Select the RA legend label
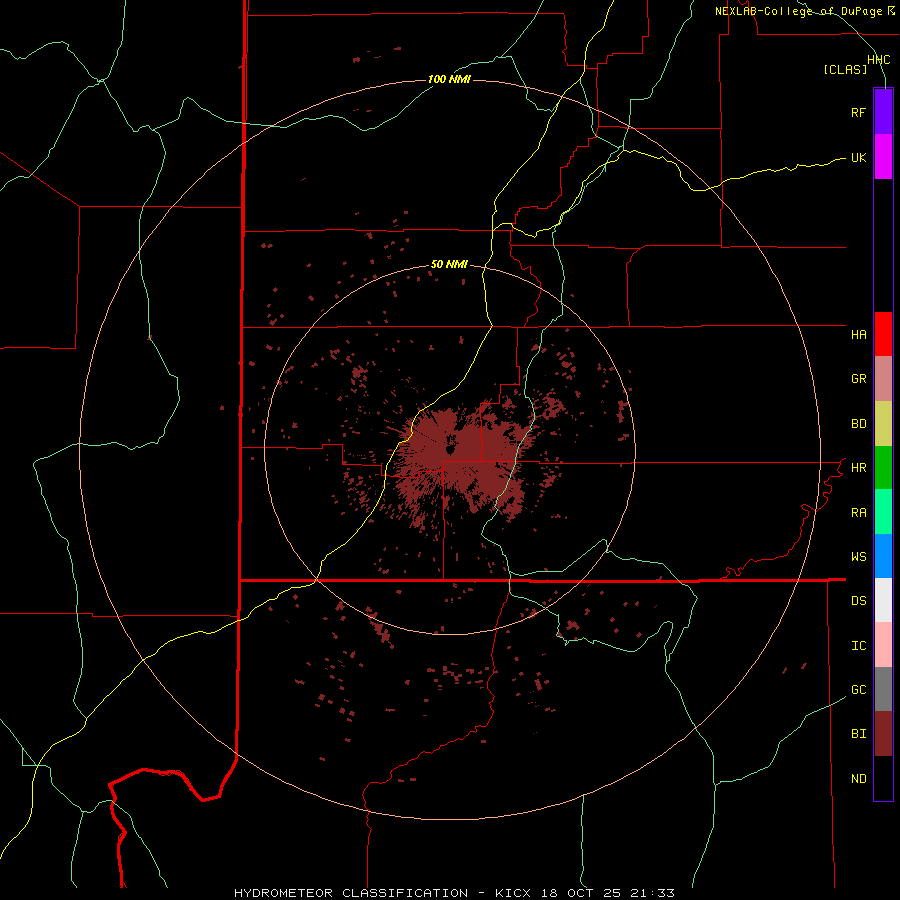900x900 pixels. tap(858, 513)
